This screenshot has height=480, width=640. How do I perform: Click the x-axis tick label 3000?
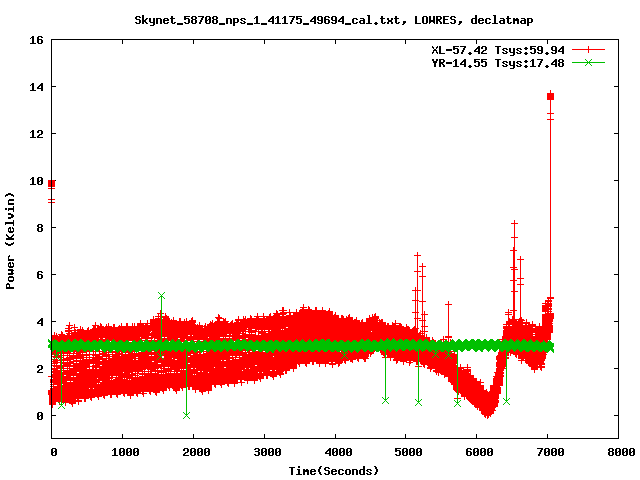(x=267, y=452)
